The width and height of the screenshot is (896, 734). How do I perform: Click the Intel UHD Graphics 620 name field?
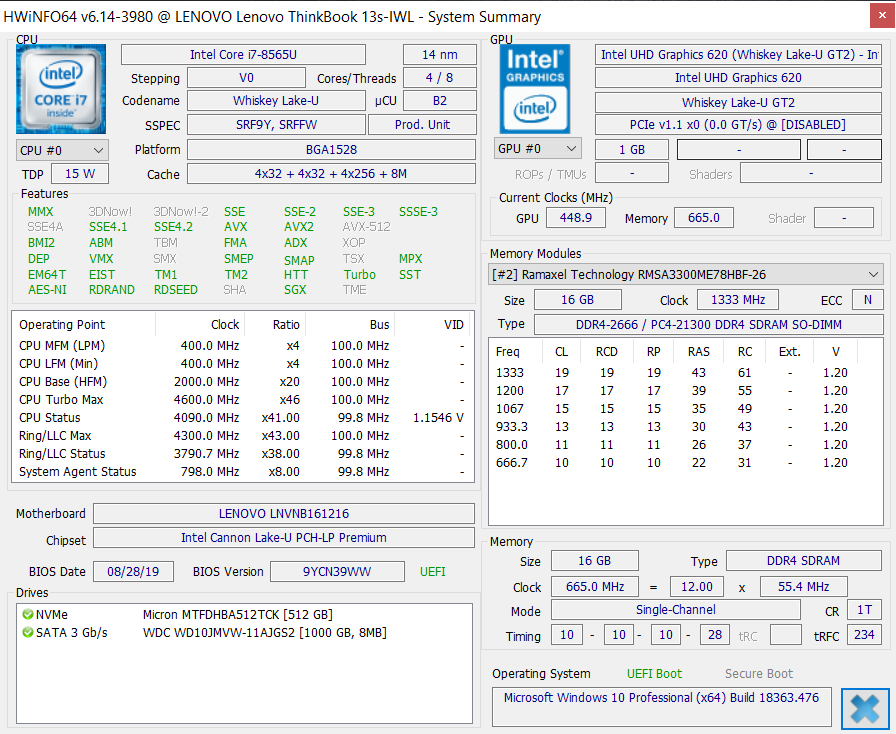coord(738,78)
